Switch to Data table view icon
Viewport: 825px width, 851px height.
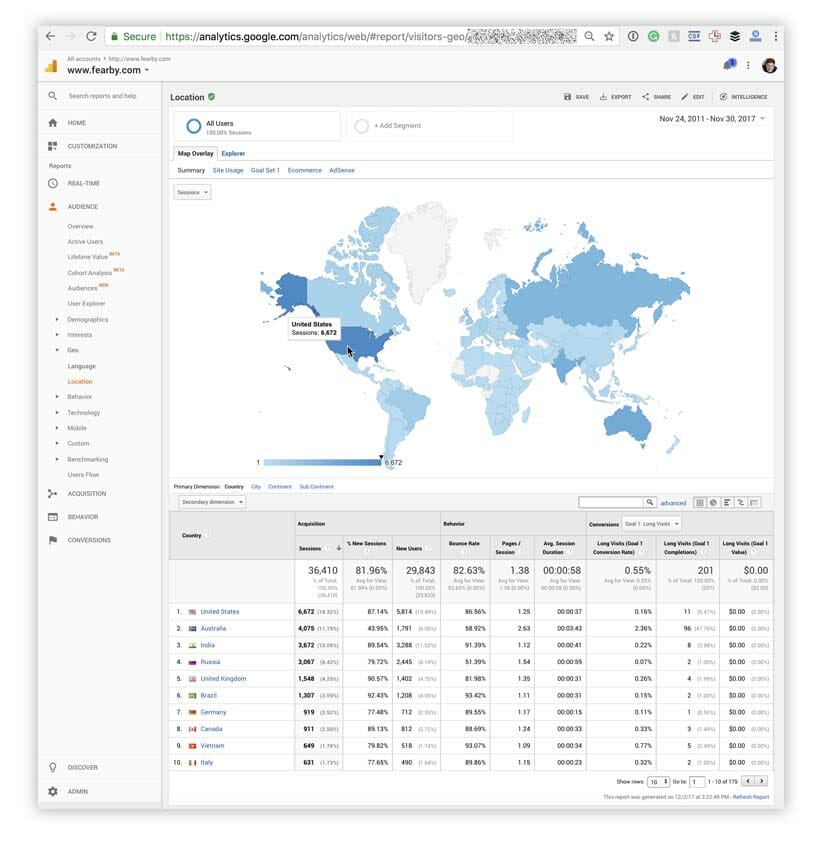700,503
